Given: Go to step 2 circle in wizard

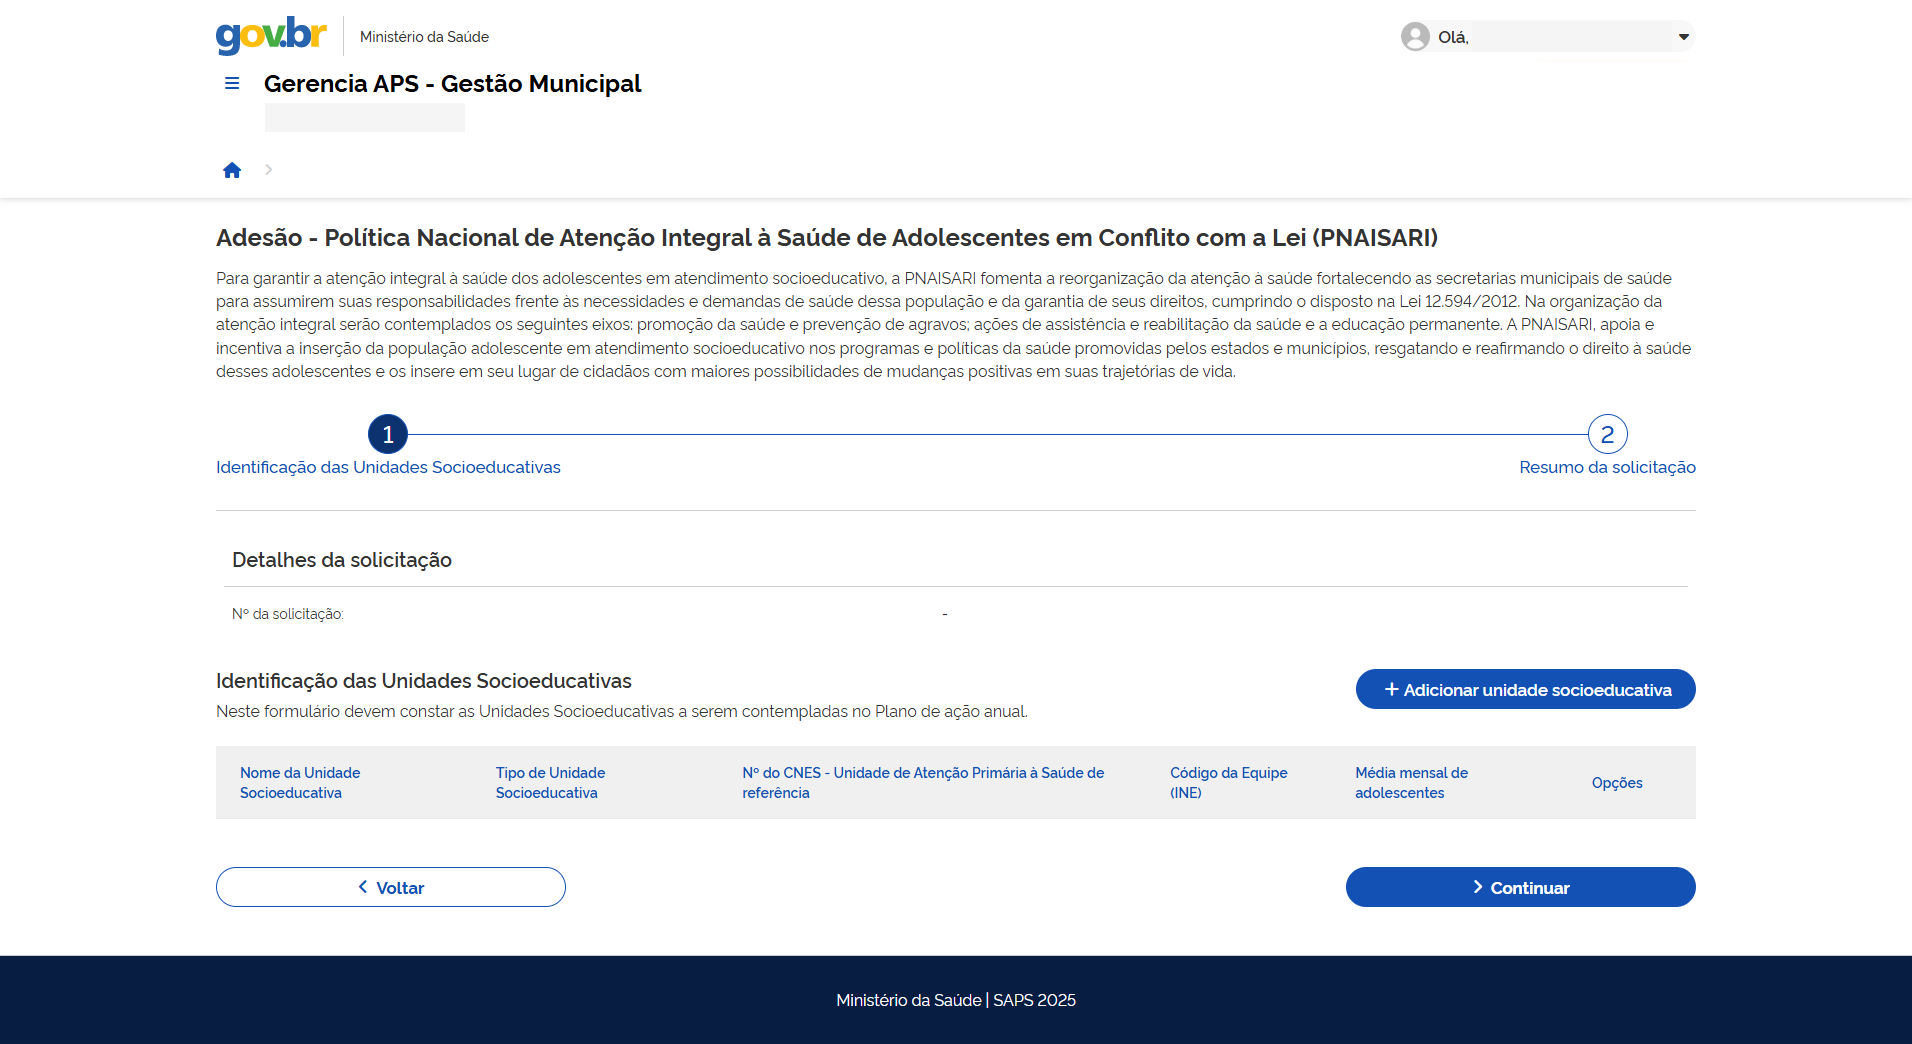Looking at the screenshot, I should (x=1607, y=434).
